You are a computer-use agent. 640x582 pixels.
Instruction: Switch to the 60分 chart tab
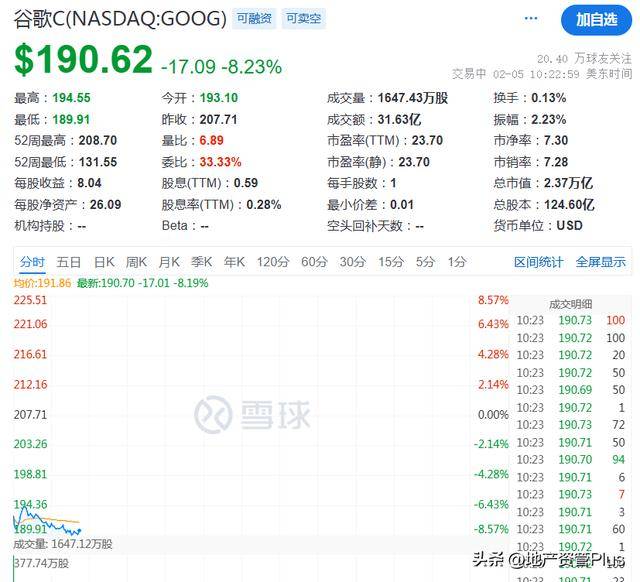tap(314, 262)
